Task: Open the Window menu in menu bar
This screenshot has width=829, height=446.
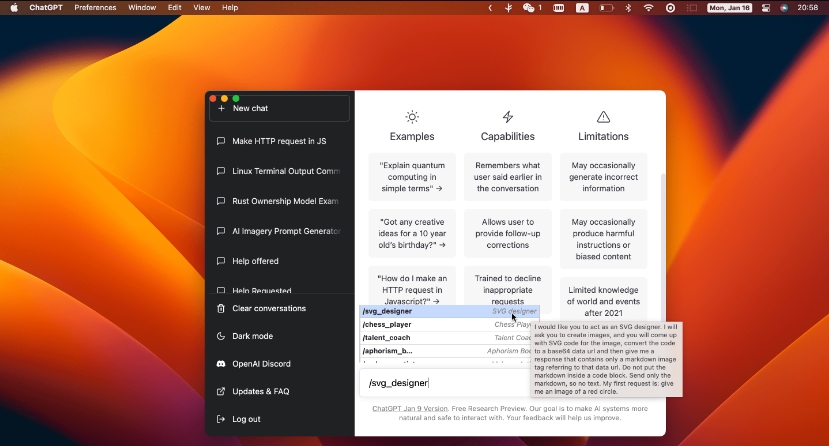Action: [142, 7]
